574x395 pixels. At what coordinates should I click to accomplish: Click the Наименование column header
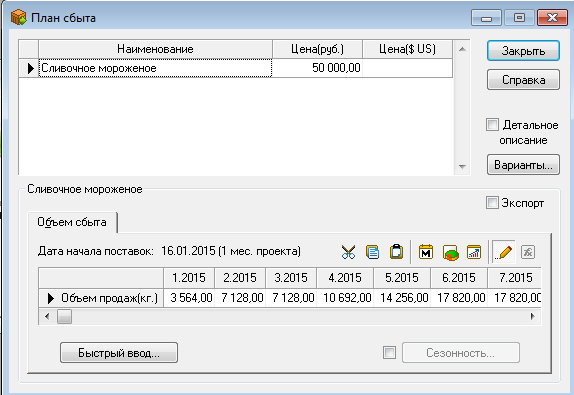[x=155, y=49]
